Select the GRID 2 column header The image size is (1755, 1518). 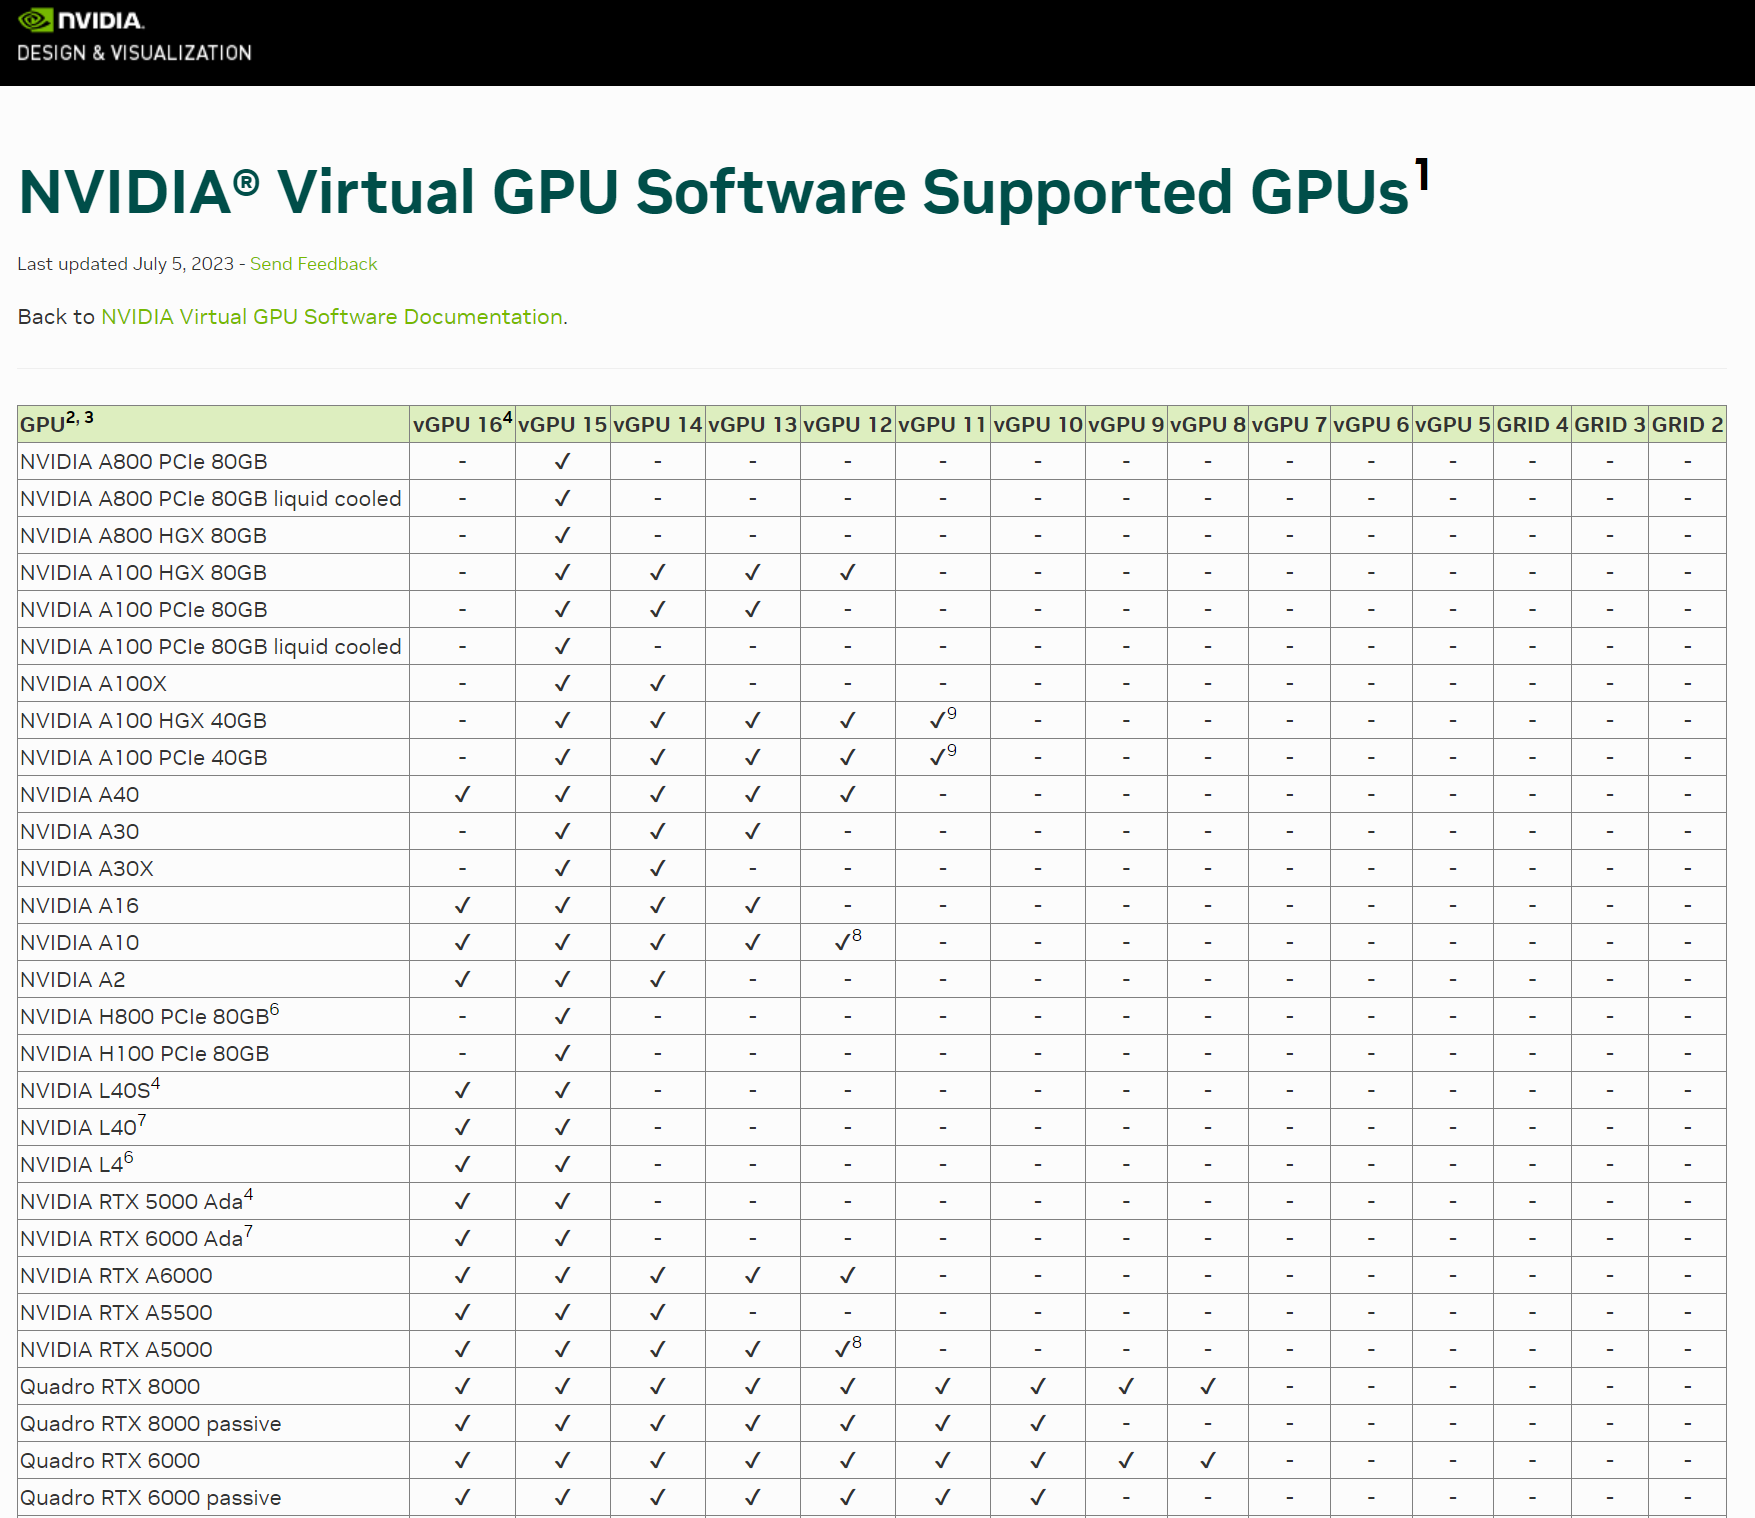pos(1687,423)
